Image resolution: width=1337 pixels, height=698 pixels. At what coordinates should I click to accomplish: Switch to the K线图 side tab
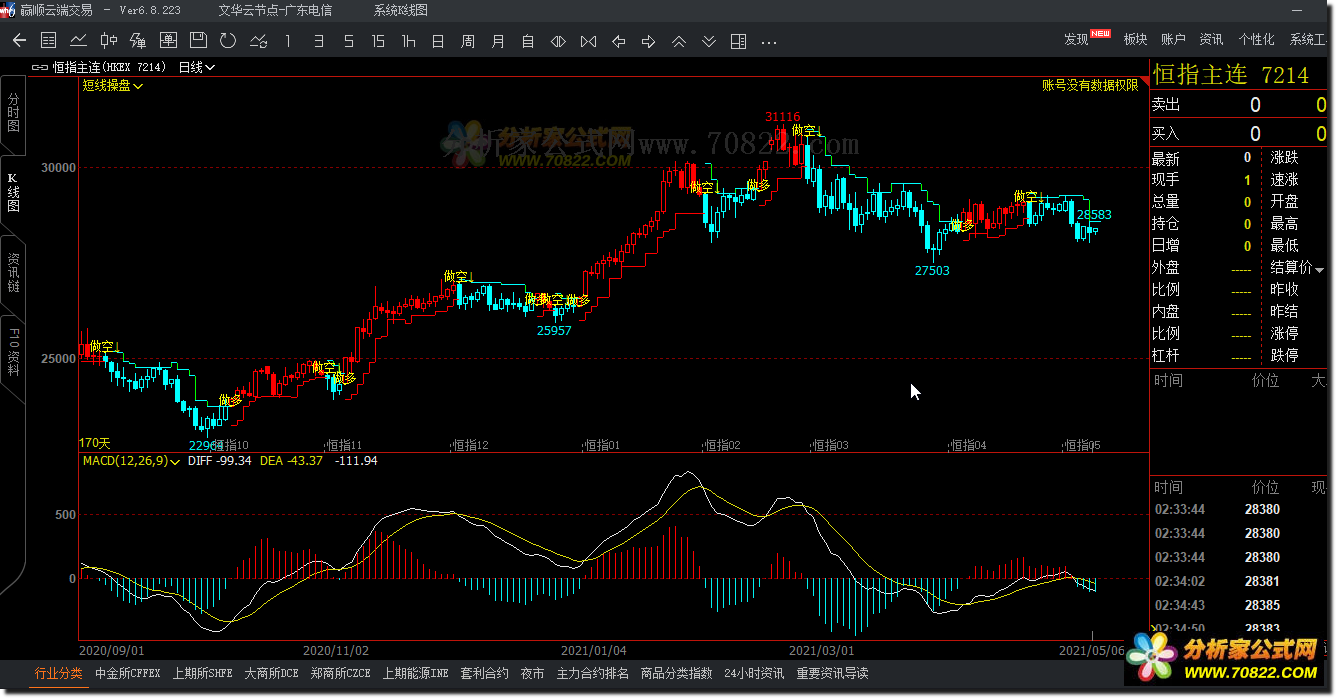(13, 192)
